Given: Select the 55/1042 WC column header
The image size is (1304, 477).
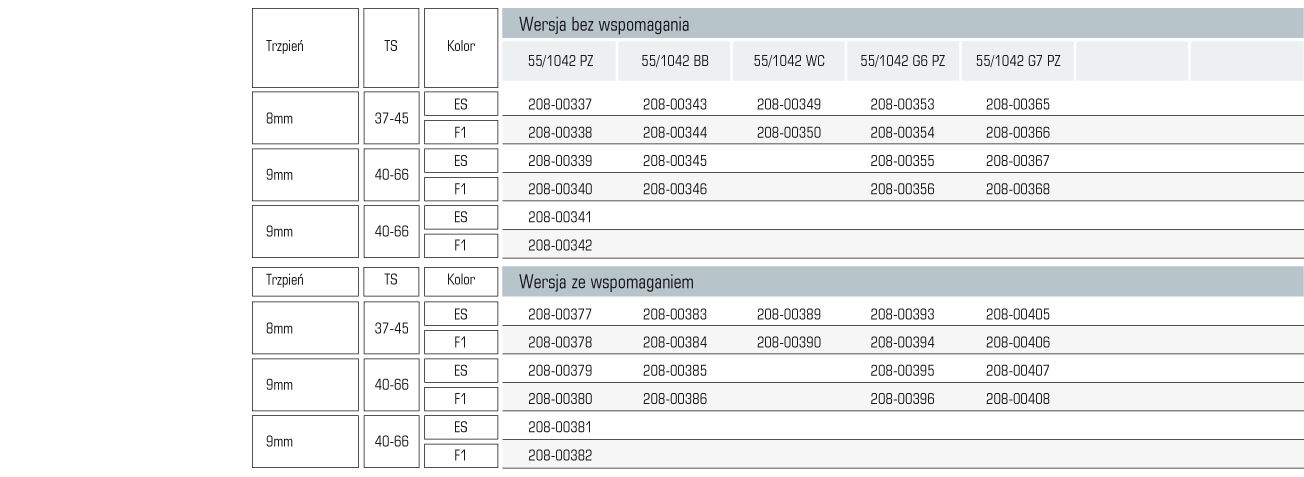Looking at the screenshot, I should click(x=790, y=62).
